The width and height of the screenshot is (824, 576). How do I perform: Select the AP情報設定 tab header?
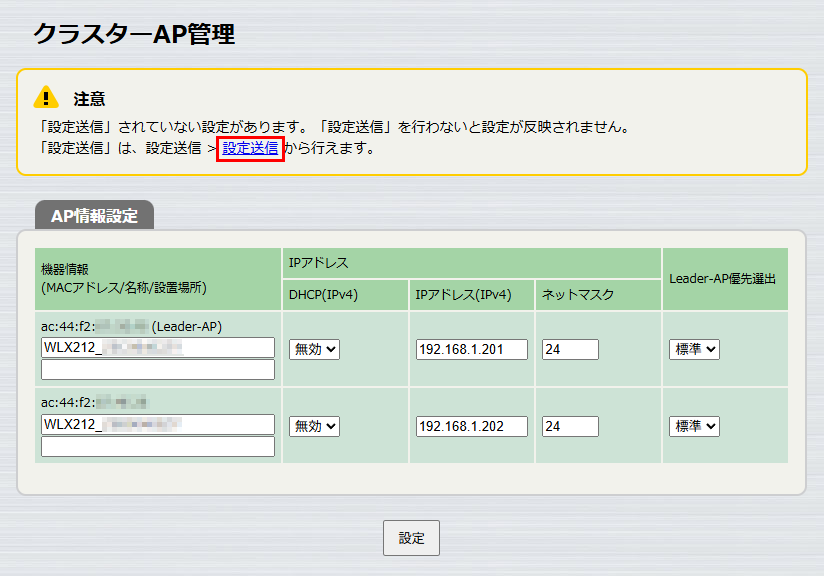[x=93, y=214]
